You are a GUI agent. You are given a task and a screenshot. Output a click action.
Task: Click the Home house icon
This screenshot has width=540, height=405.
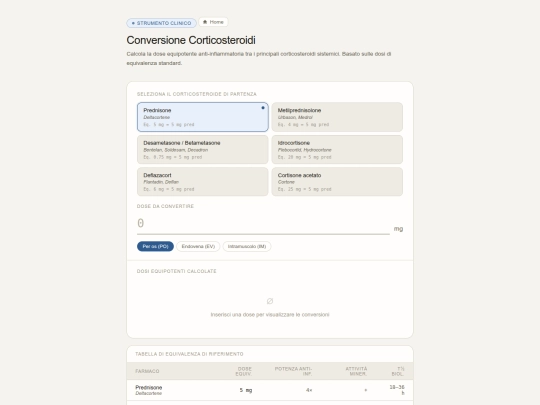205,22
